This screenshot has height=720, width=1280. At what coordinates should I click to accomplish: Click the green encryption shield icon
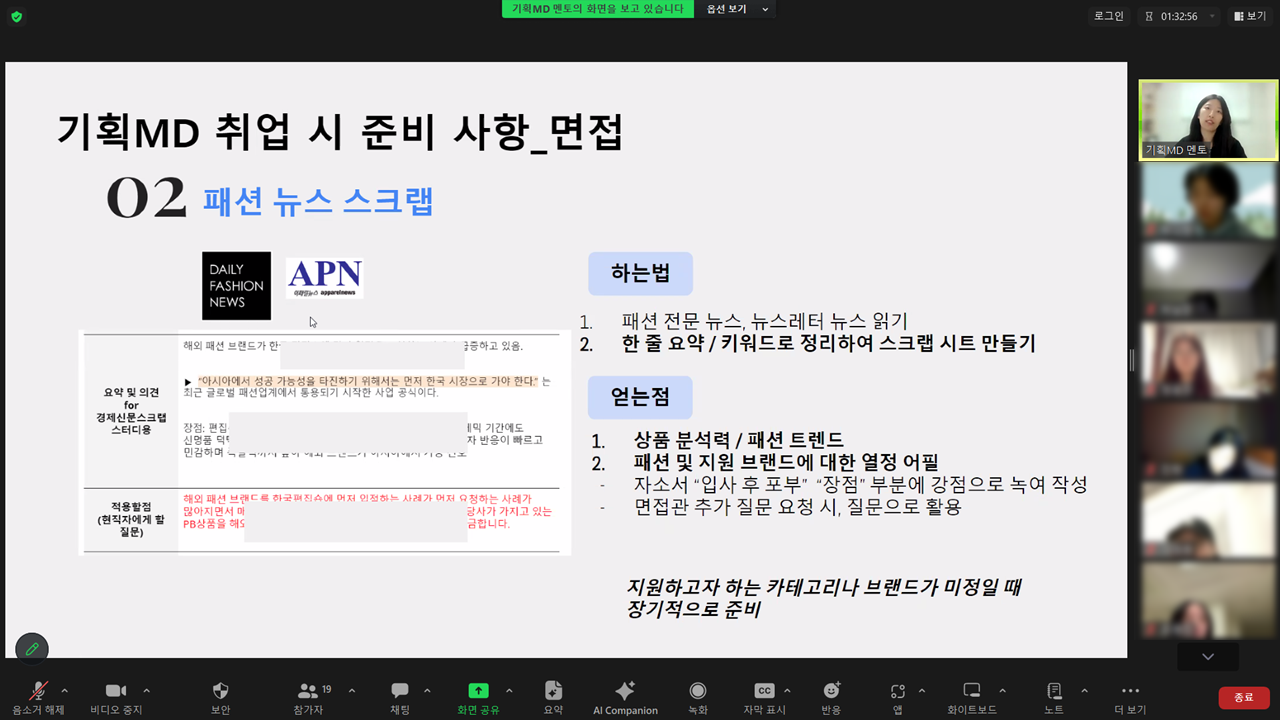click(16, 16)
